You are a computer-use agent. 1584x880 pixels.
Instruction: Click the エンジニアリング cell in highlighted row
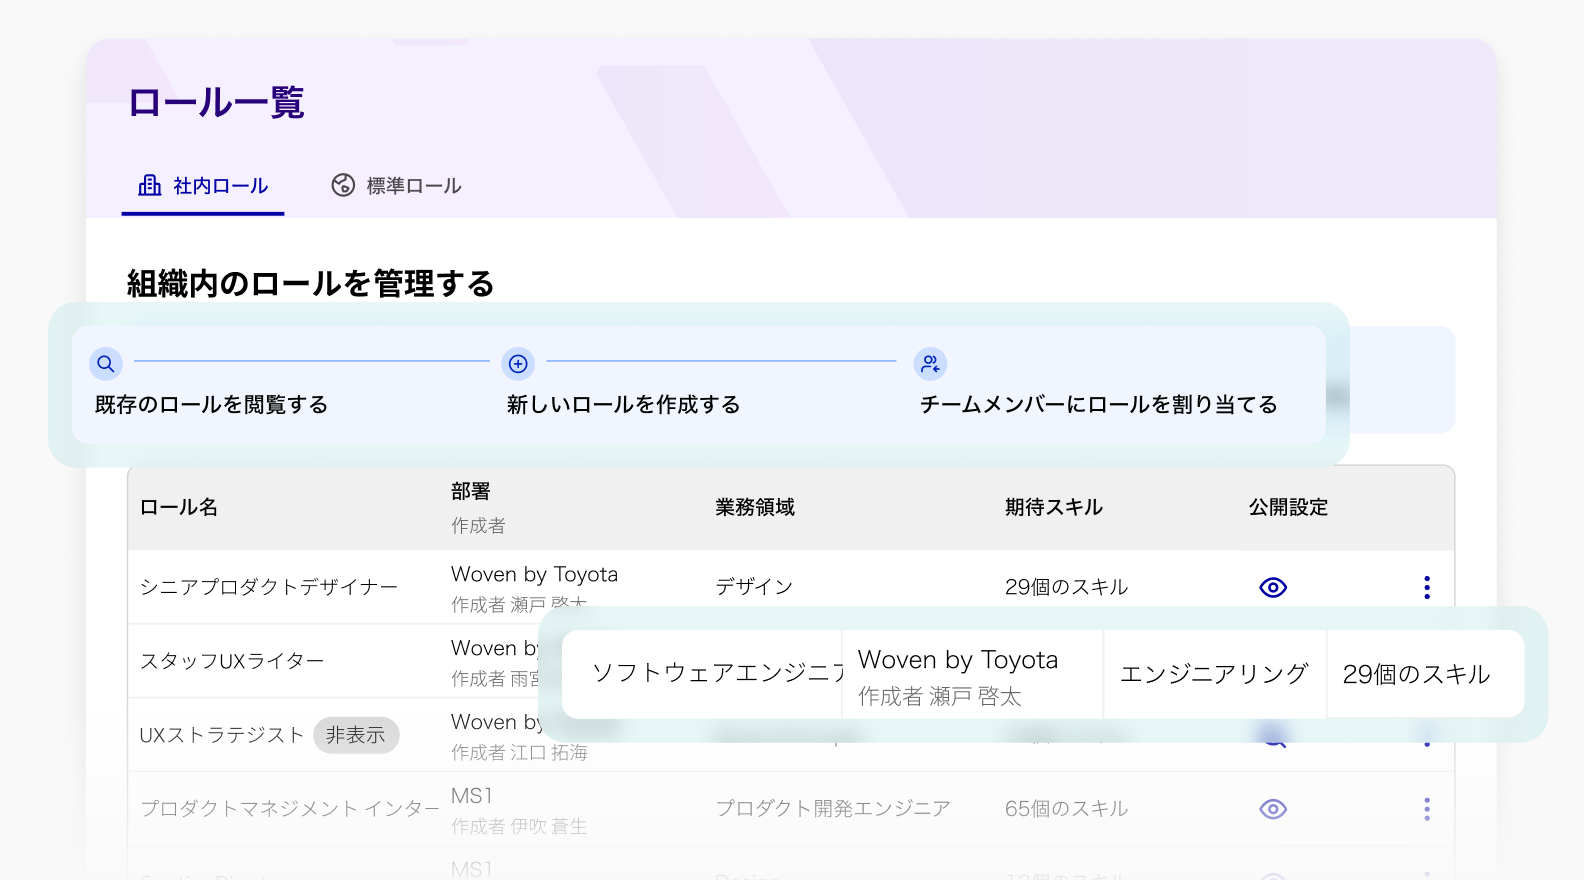(1214, 673)
